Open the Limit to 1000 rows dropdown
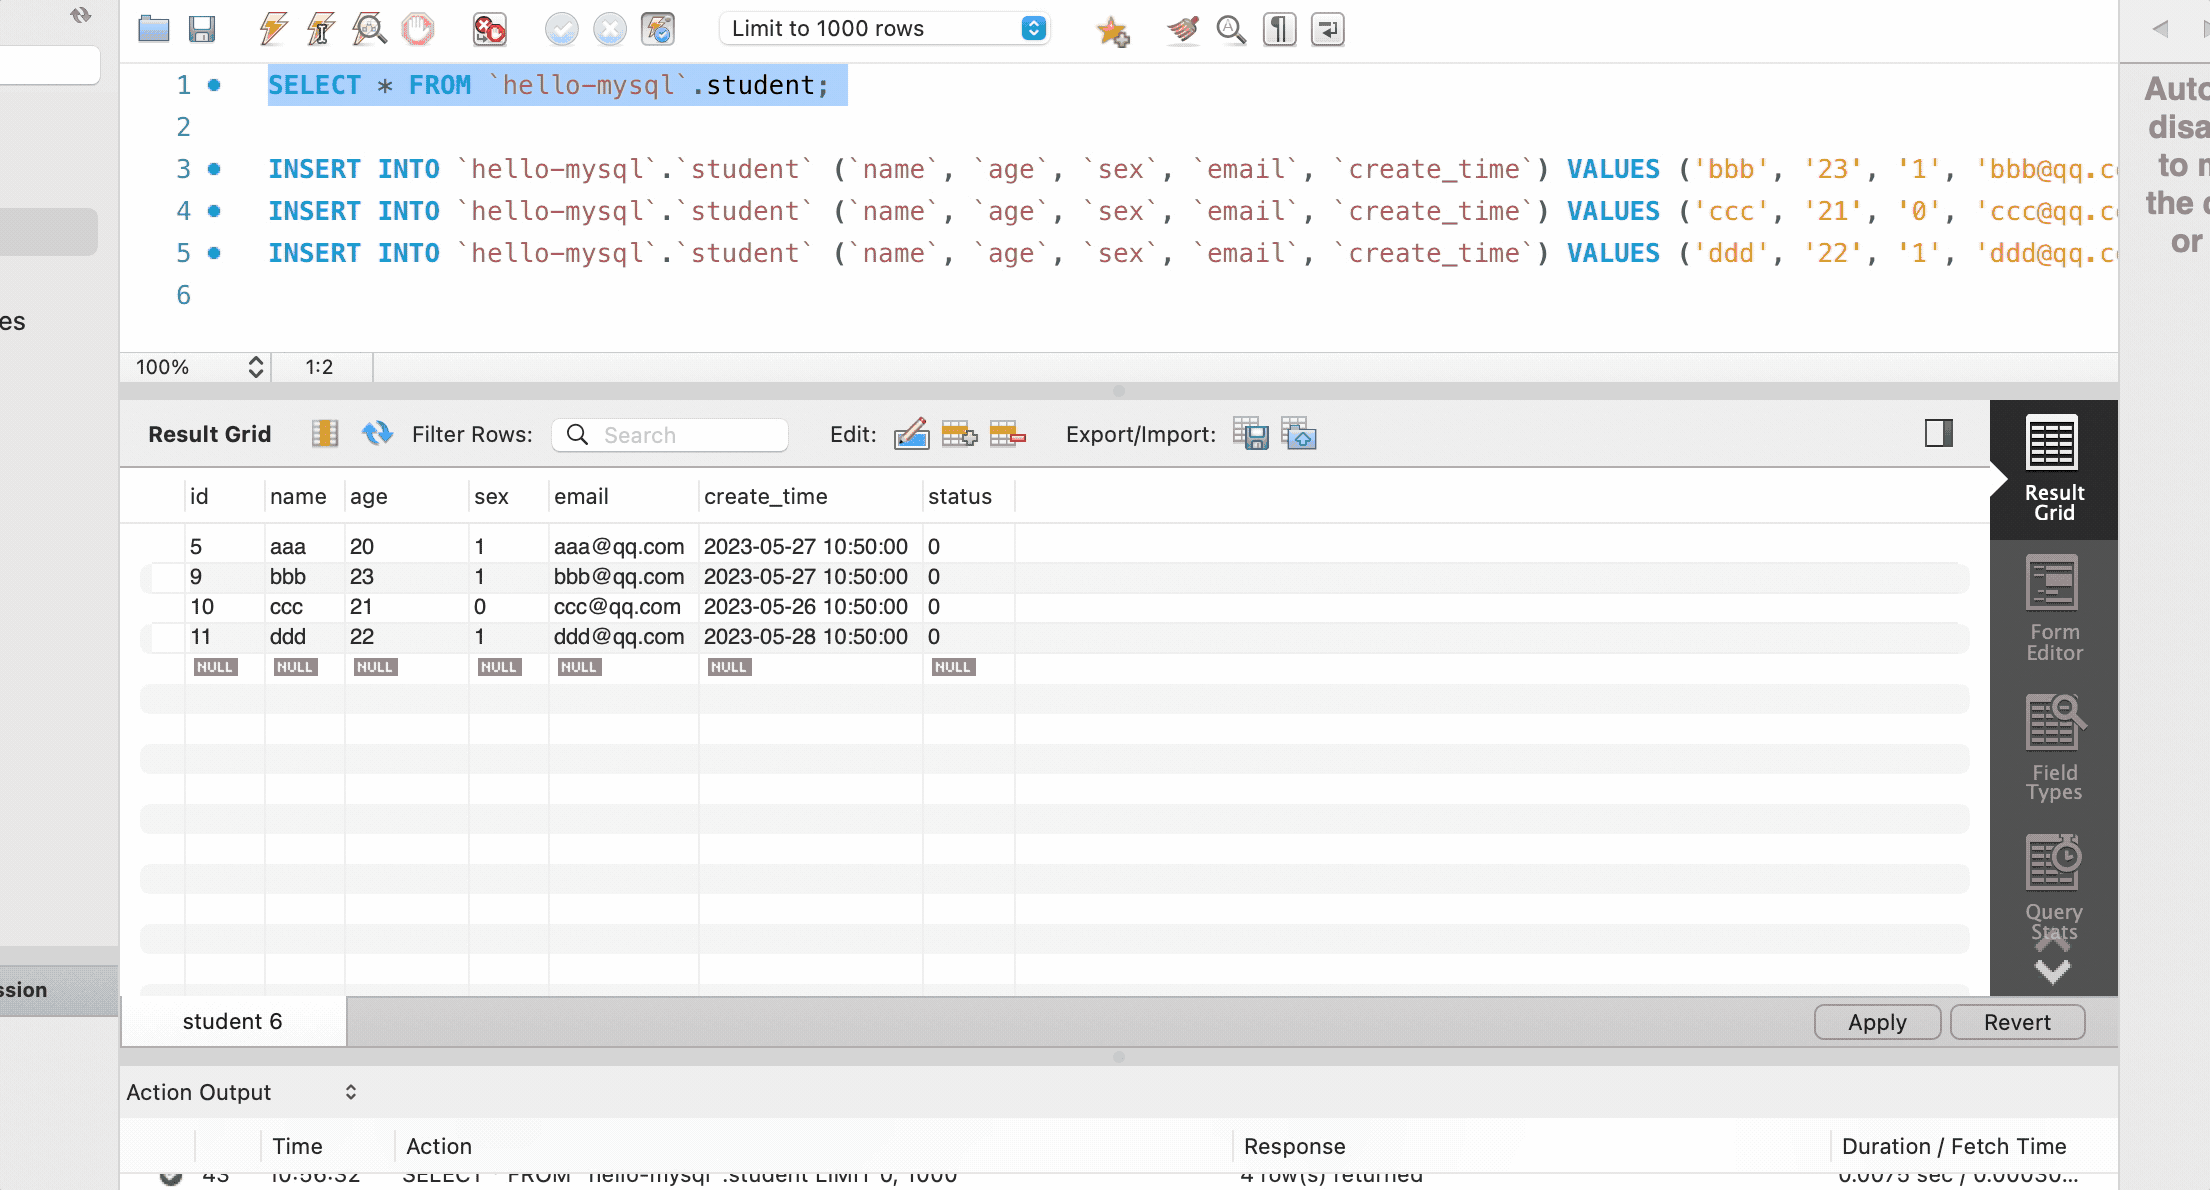 pyautogui.click(x=883, y=28)
